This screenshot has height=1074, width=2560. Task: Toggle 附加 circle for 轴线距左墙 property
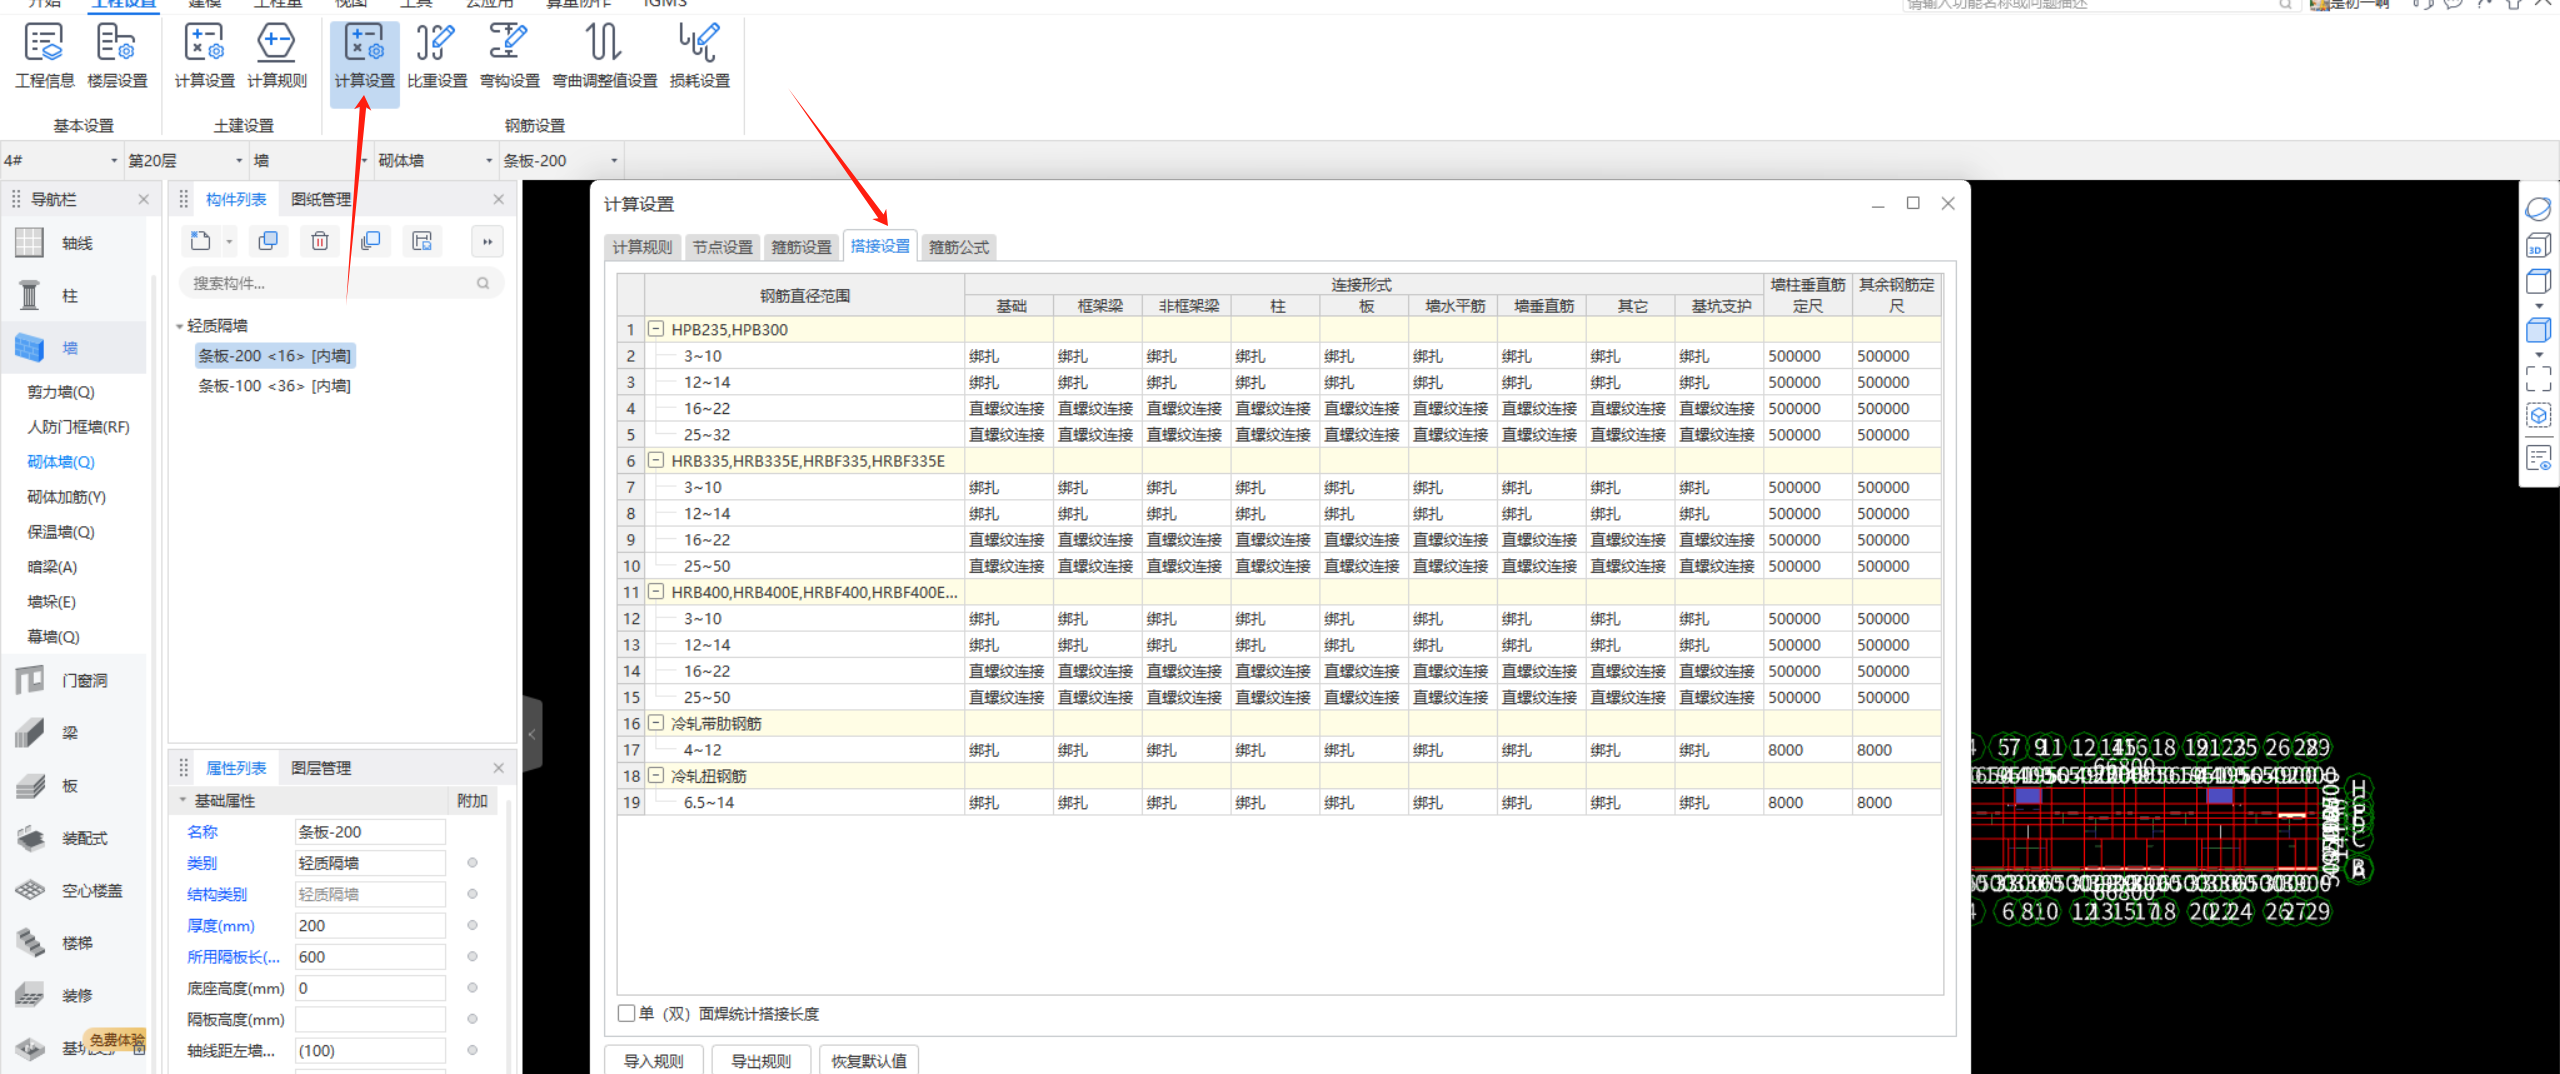pyautogui.click(x=472, y=1050)
